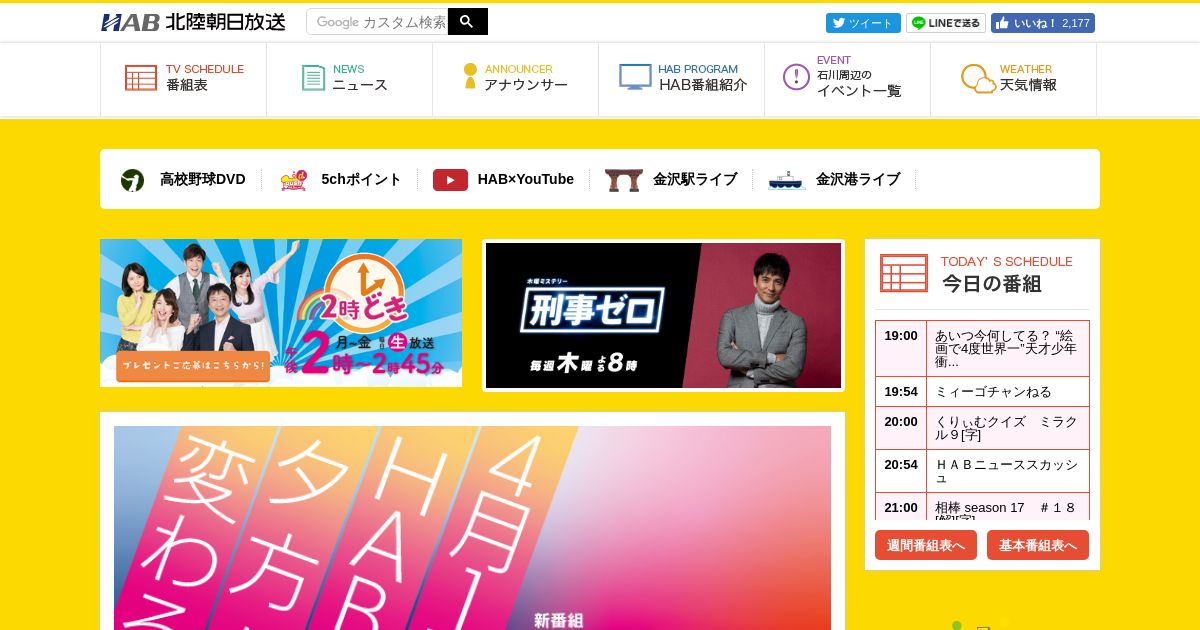
Task: Open HAB×YouTube link
Action: pyautogui.click(x=526, y=179)
